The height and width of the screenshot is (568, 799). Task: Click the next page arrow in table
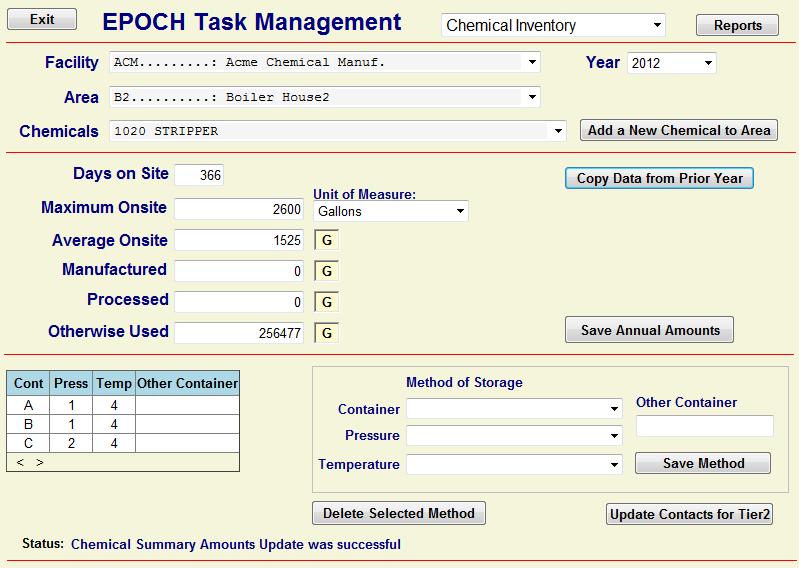tap(40, 462)
